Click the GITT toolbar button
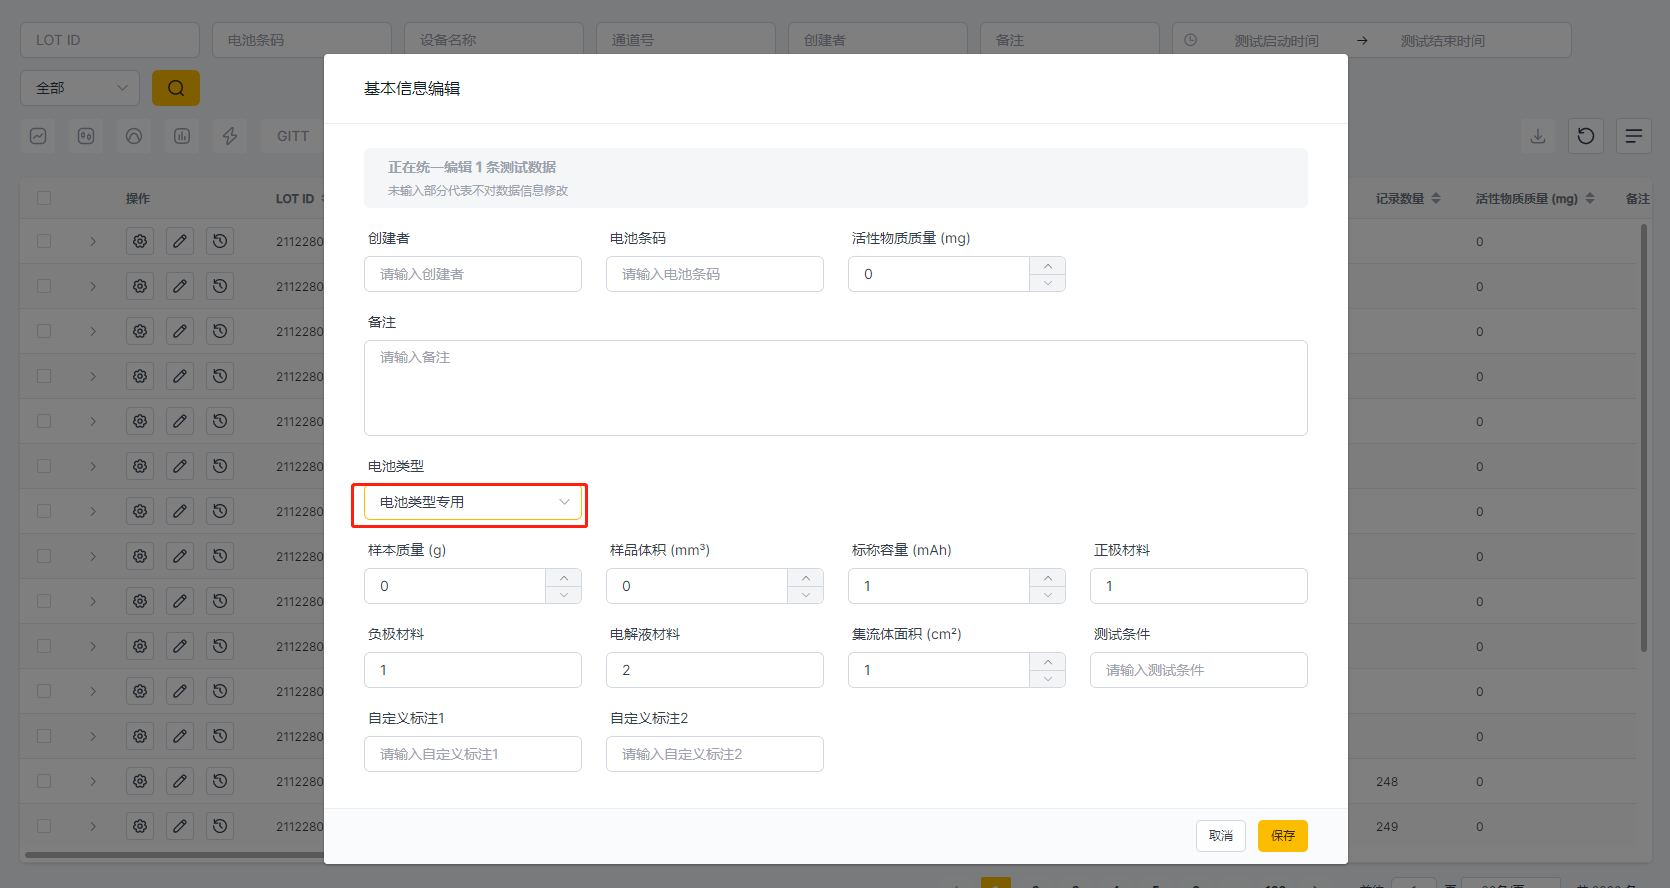The image size is (1670, 888). [x=293, y=136]
